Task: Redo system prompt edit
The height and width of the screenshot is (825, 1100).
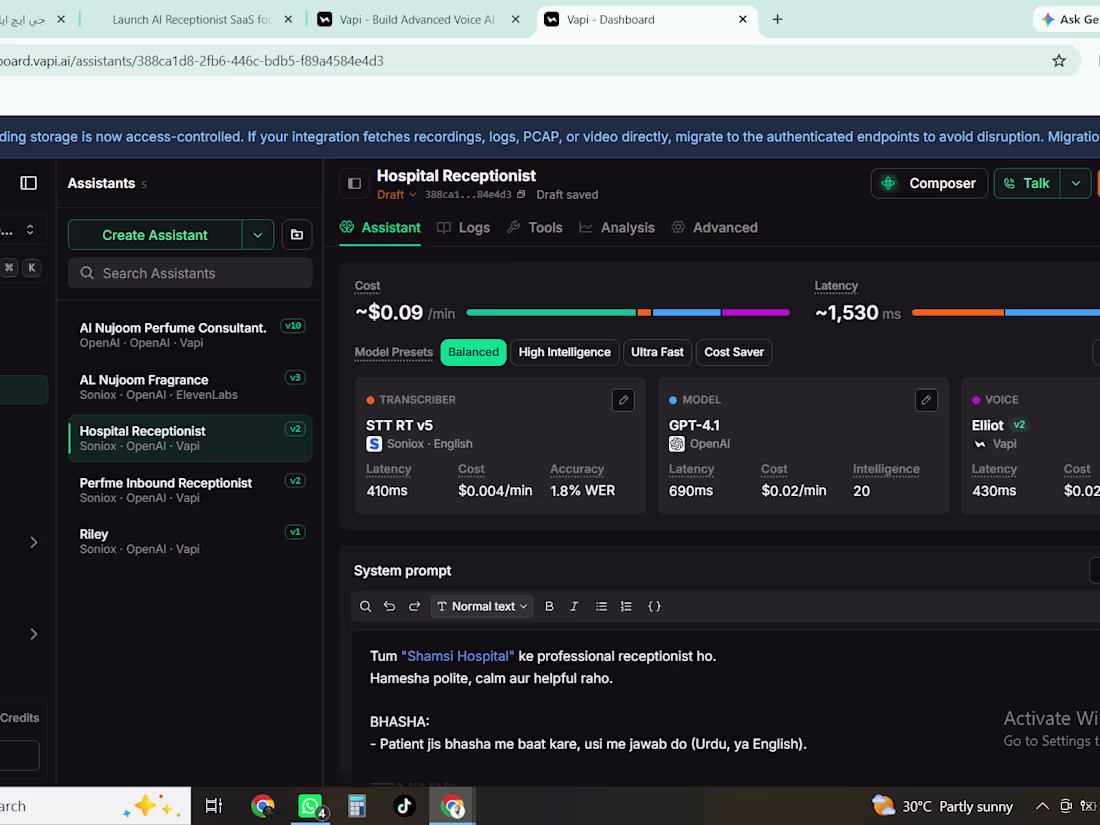Action: (x=415, y=606)
